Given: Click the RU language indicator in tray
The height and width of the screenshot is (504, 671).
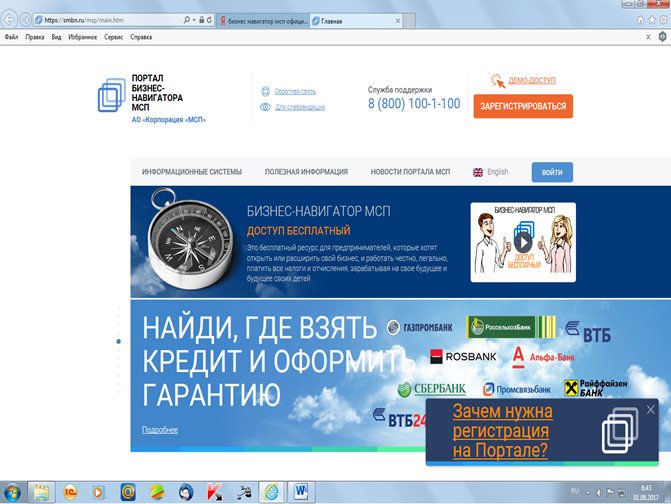Looking at the screenshot, I should tap(575, 491).
